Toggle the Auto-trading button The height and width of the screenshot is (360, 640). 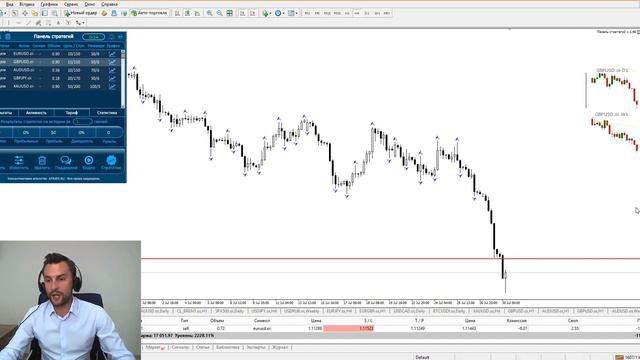click(x=149, y=13)
